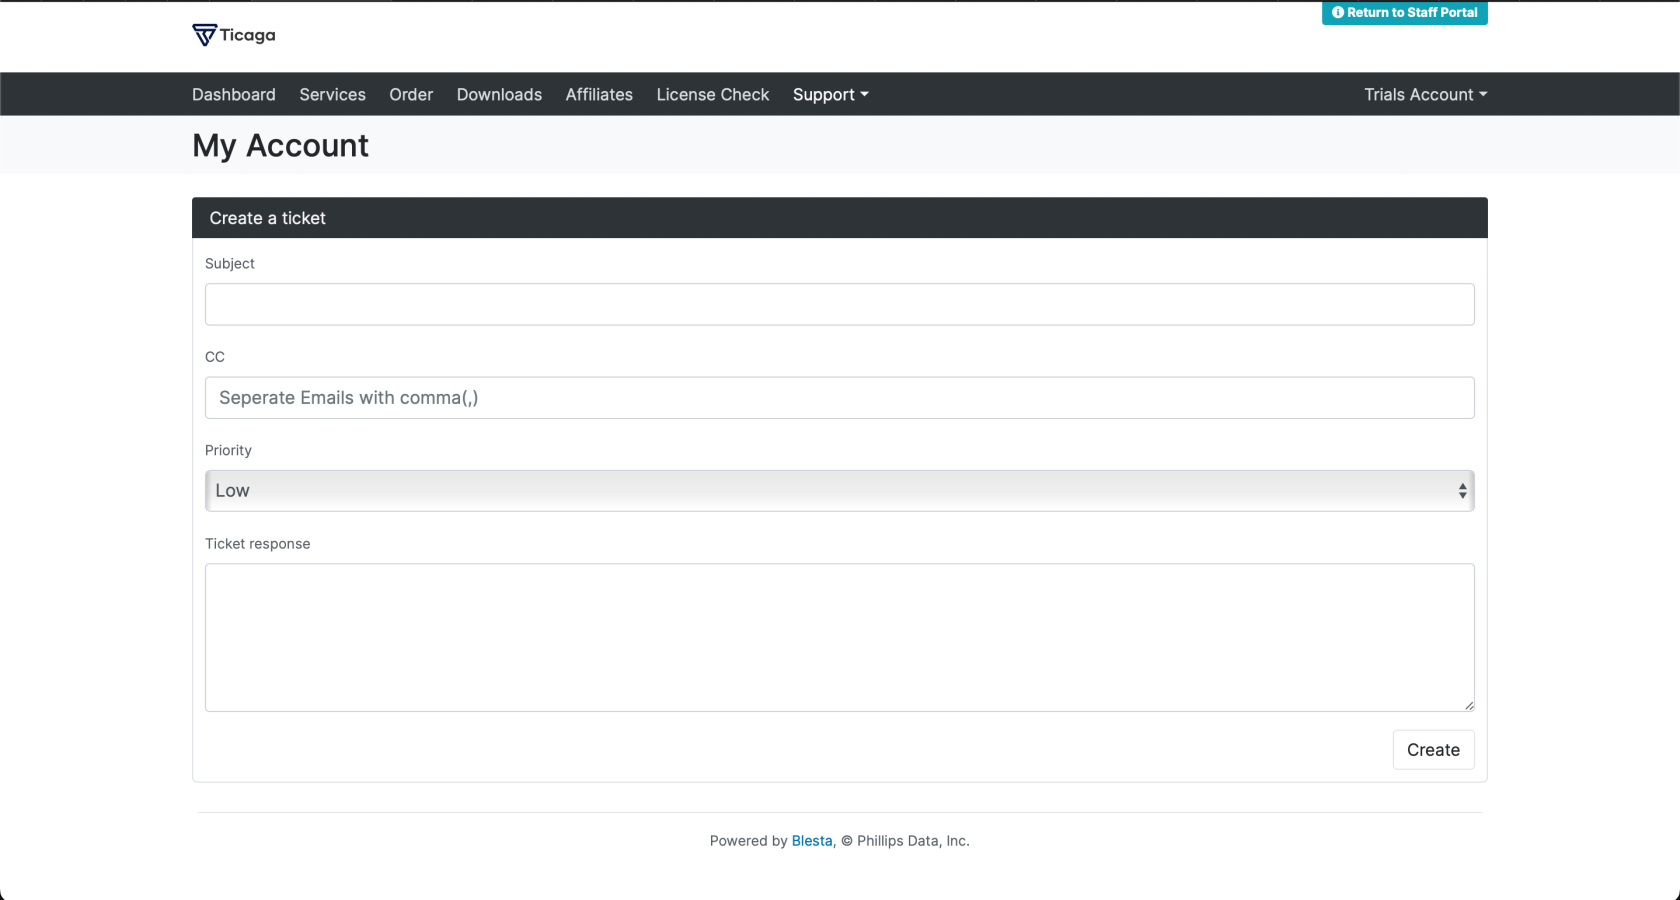This screenshot has width=1680, height=900.
Task: Open the Dashboard menu item
Action: coord(234,94)
